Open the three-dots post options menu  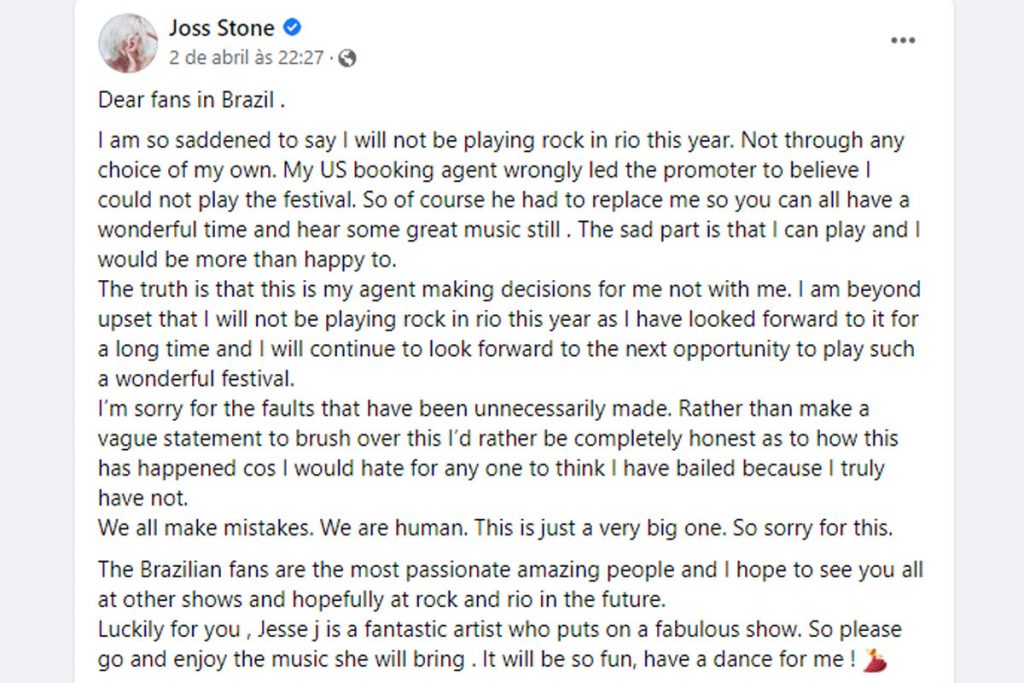point(903,41)
